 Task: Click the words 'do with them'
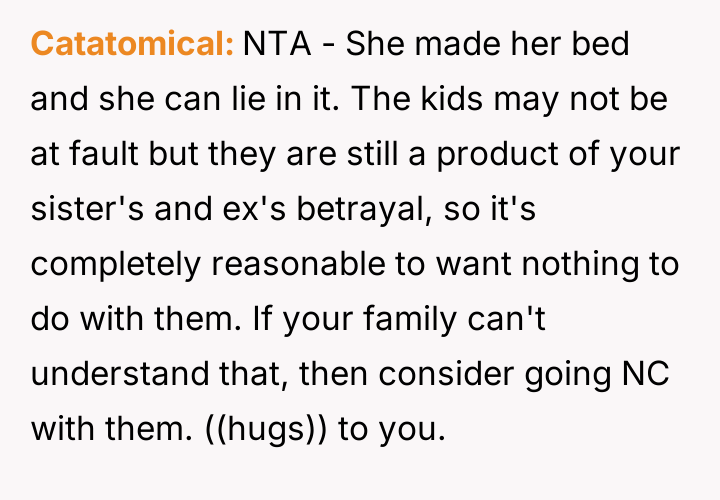[x=126, y=321]
